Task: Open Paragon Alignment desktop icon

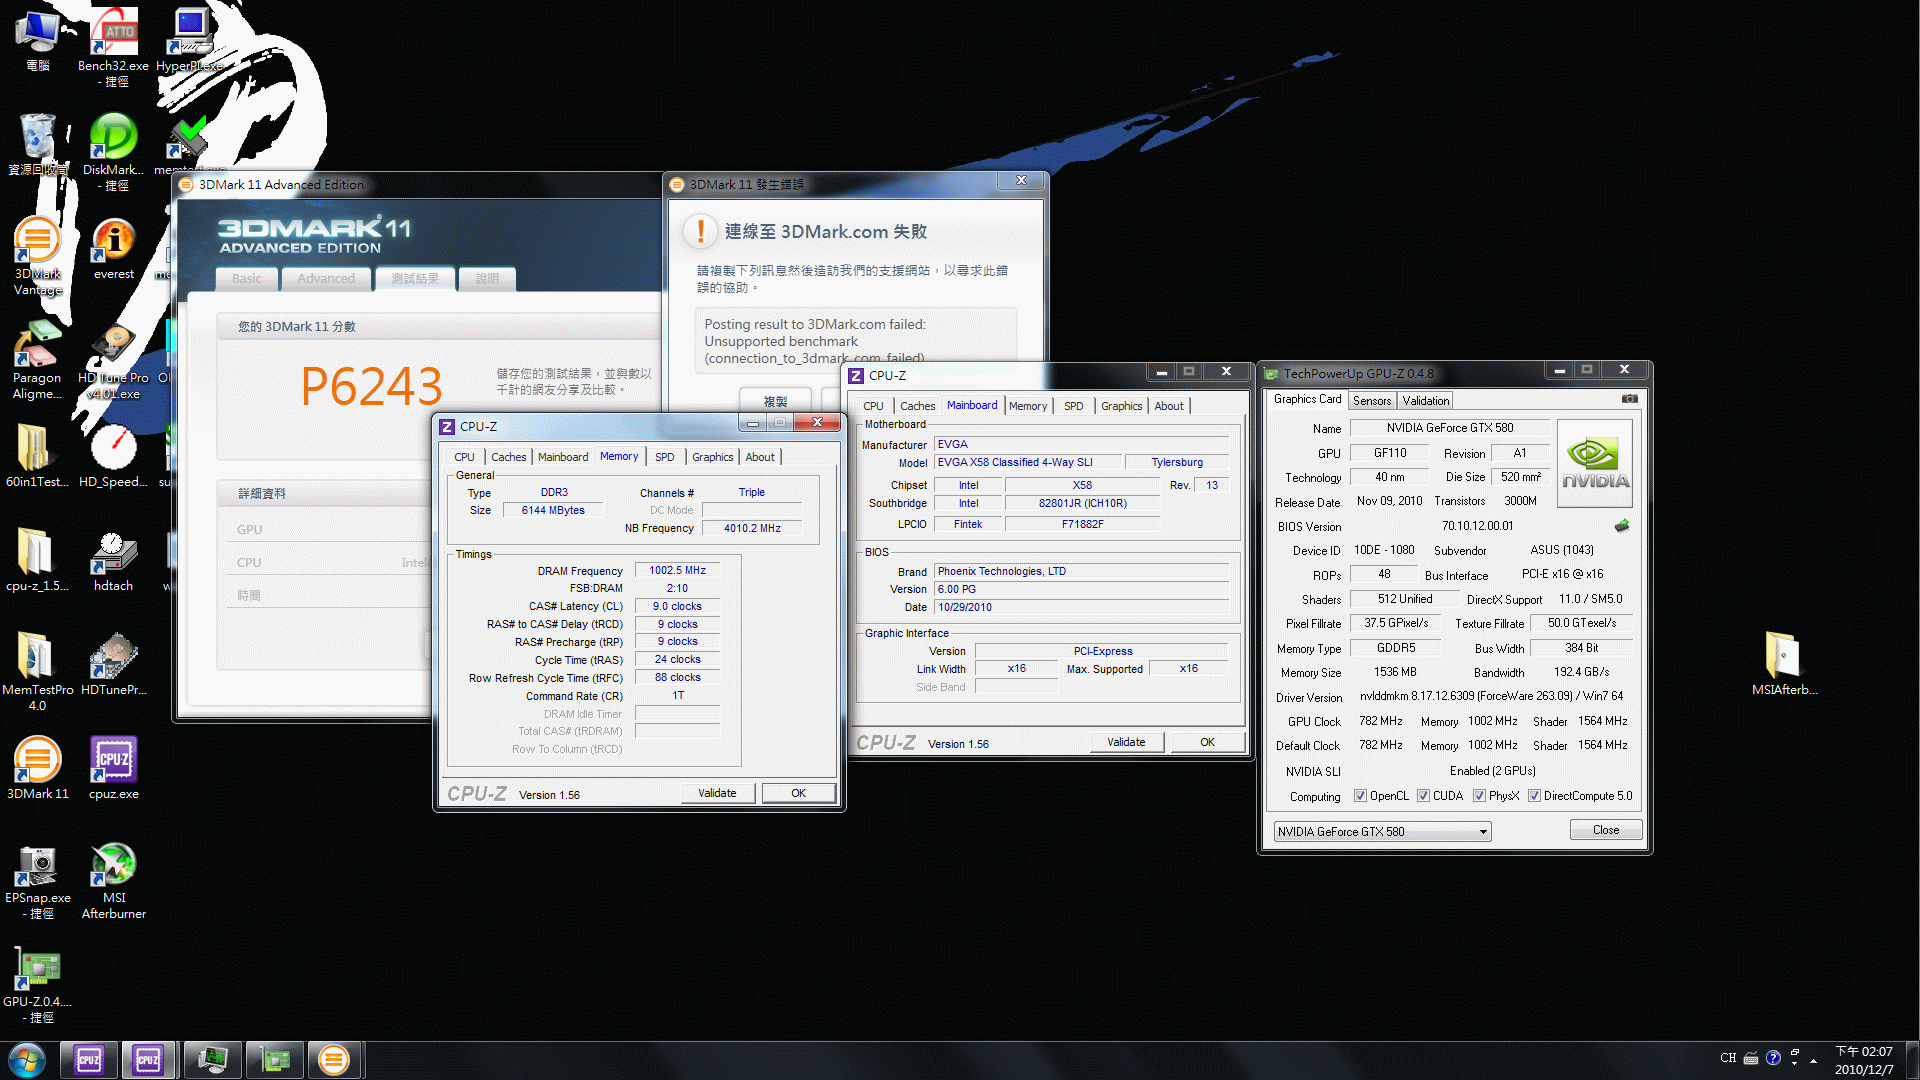Action: (37, 360)
